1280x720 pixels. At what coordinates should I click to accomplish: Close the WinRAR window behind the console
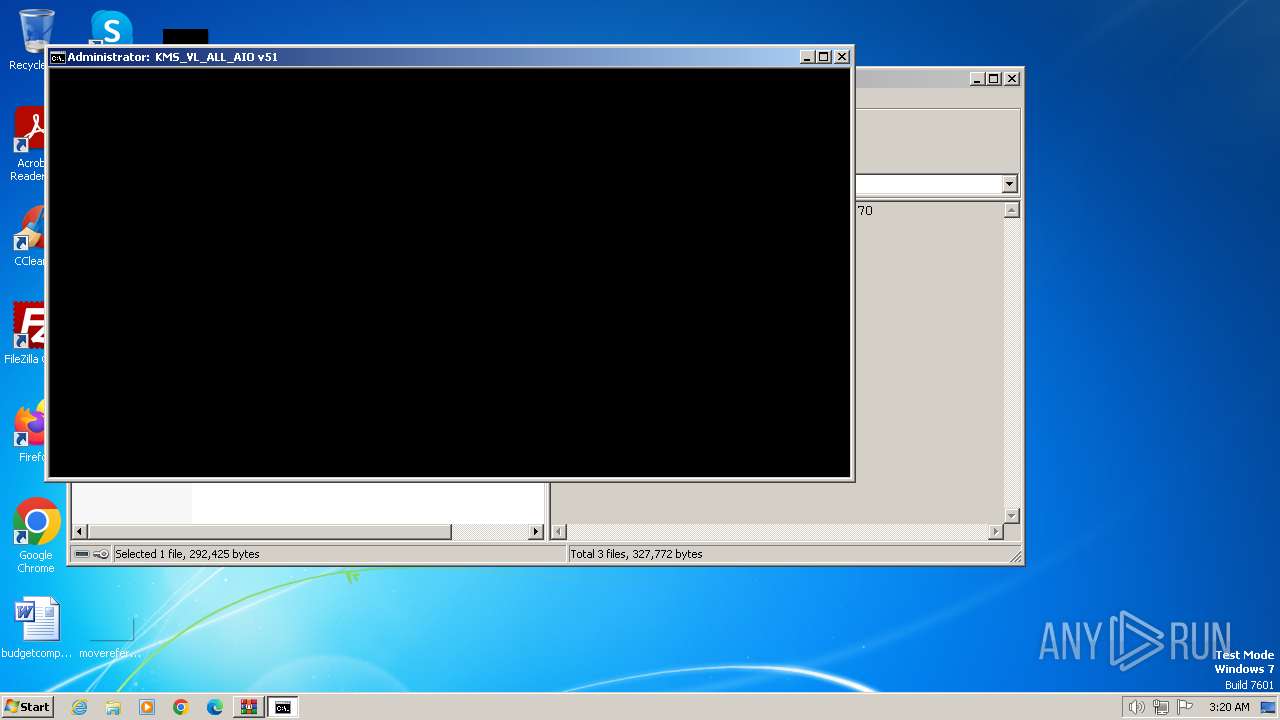point(1012,79)
